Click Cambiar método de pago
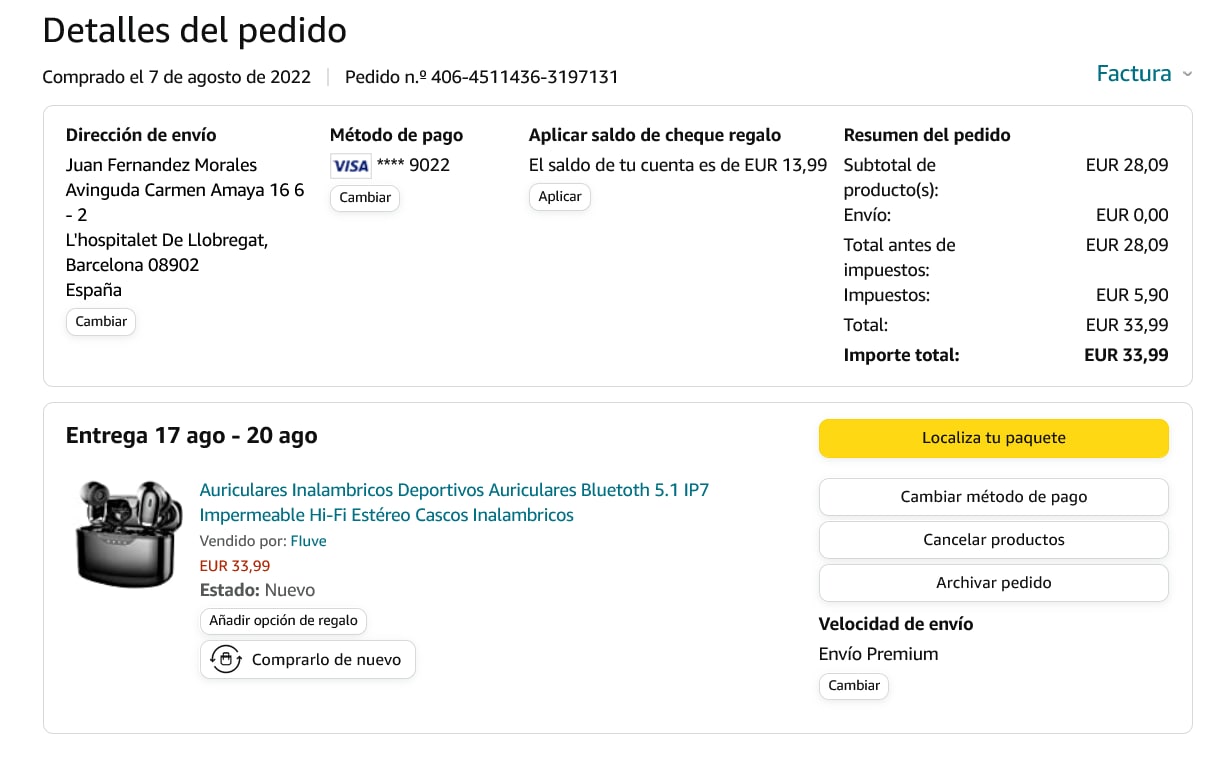1225x757 pixels. point(993,497)
